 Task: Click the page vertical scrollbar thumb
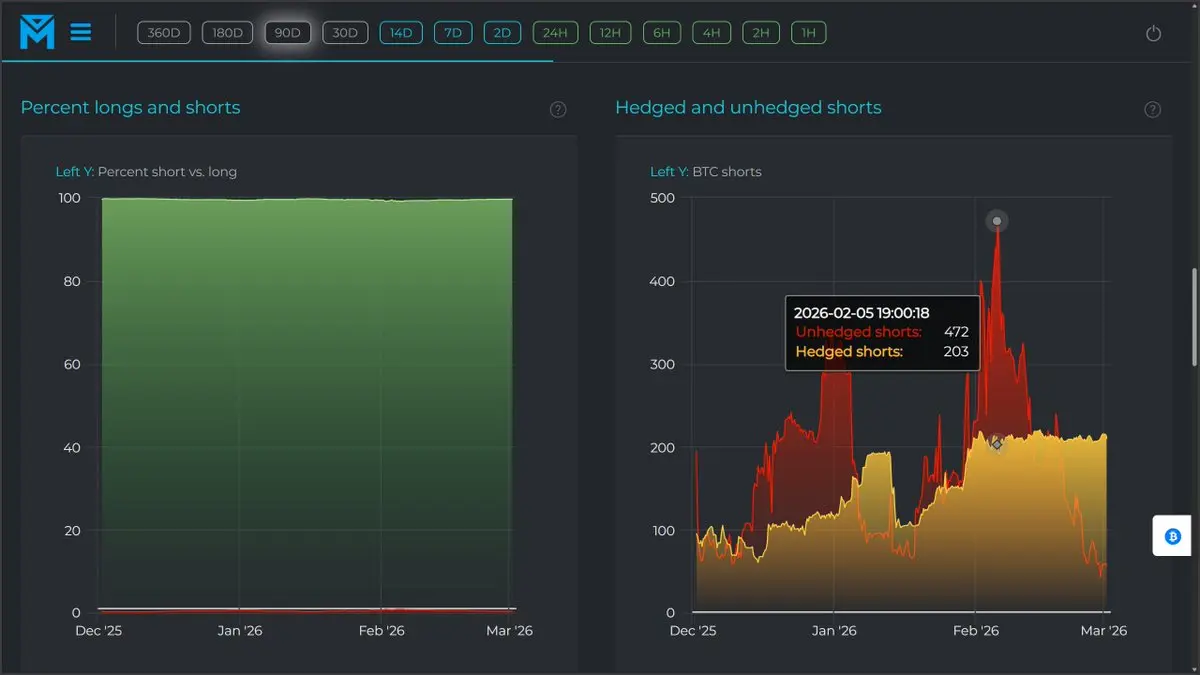[x=1195, y=316]
